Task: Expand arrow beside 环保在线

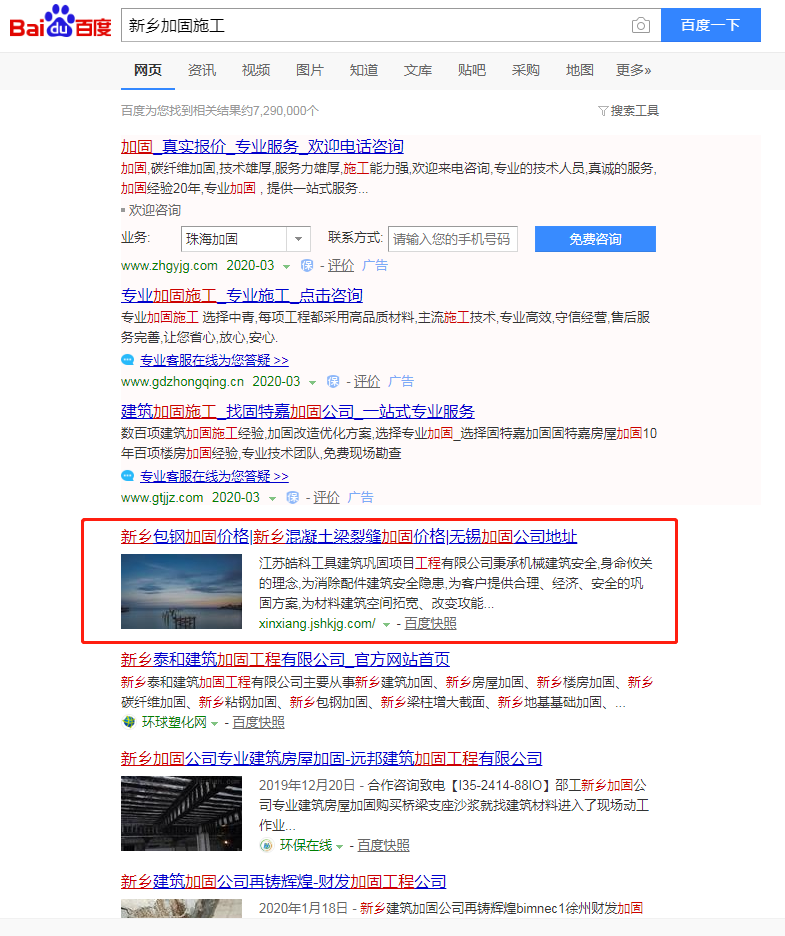Action: [339, 846]
